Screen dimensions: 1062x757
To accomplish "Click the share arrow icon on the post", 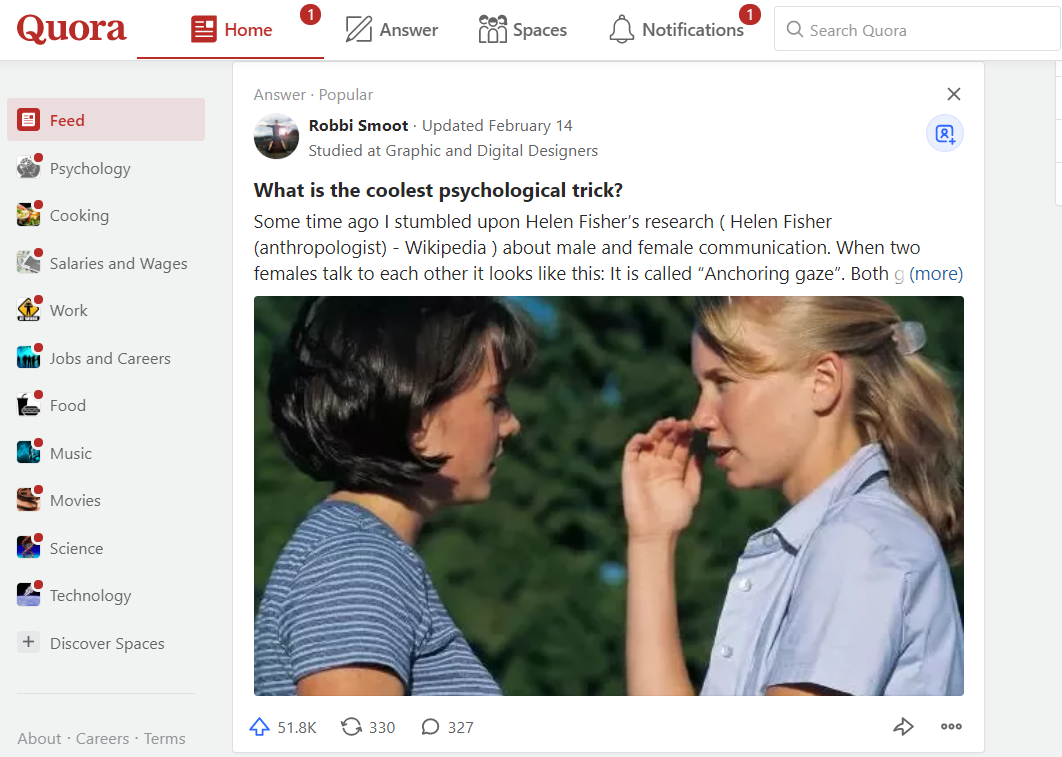I will tap(903, 727).
